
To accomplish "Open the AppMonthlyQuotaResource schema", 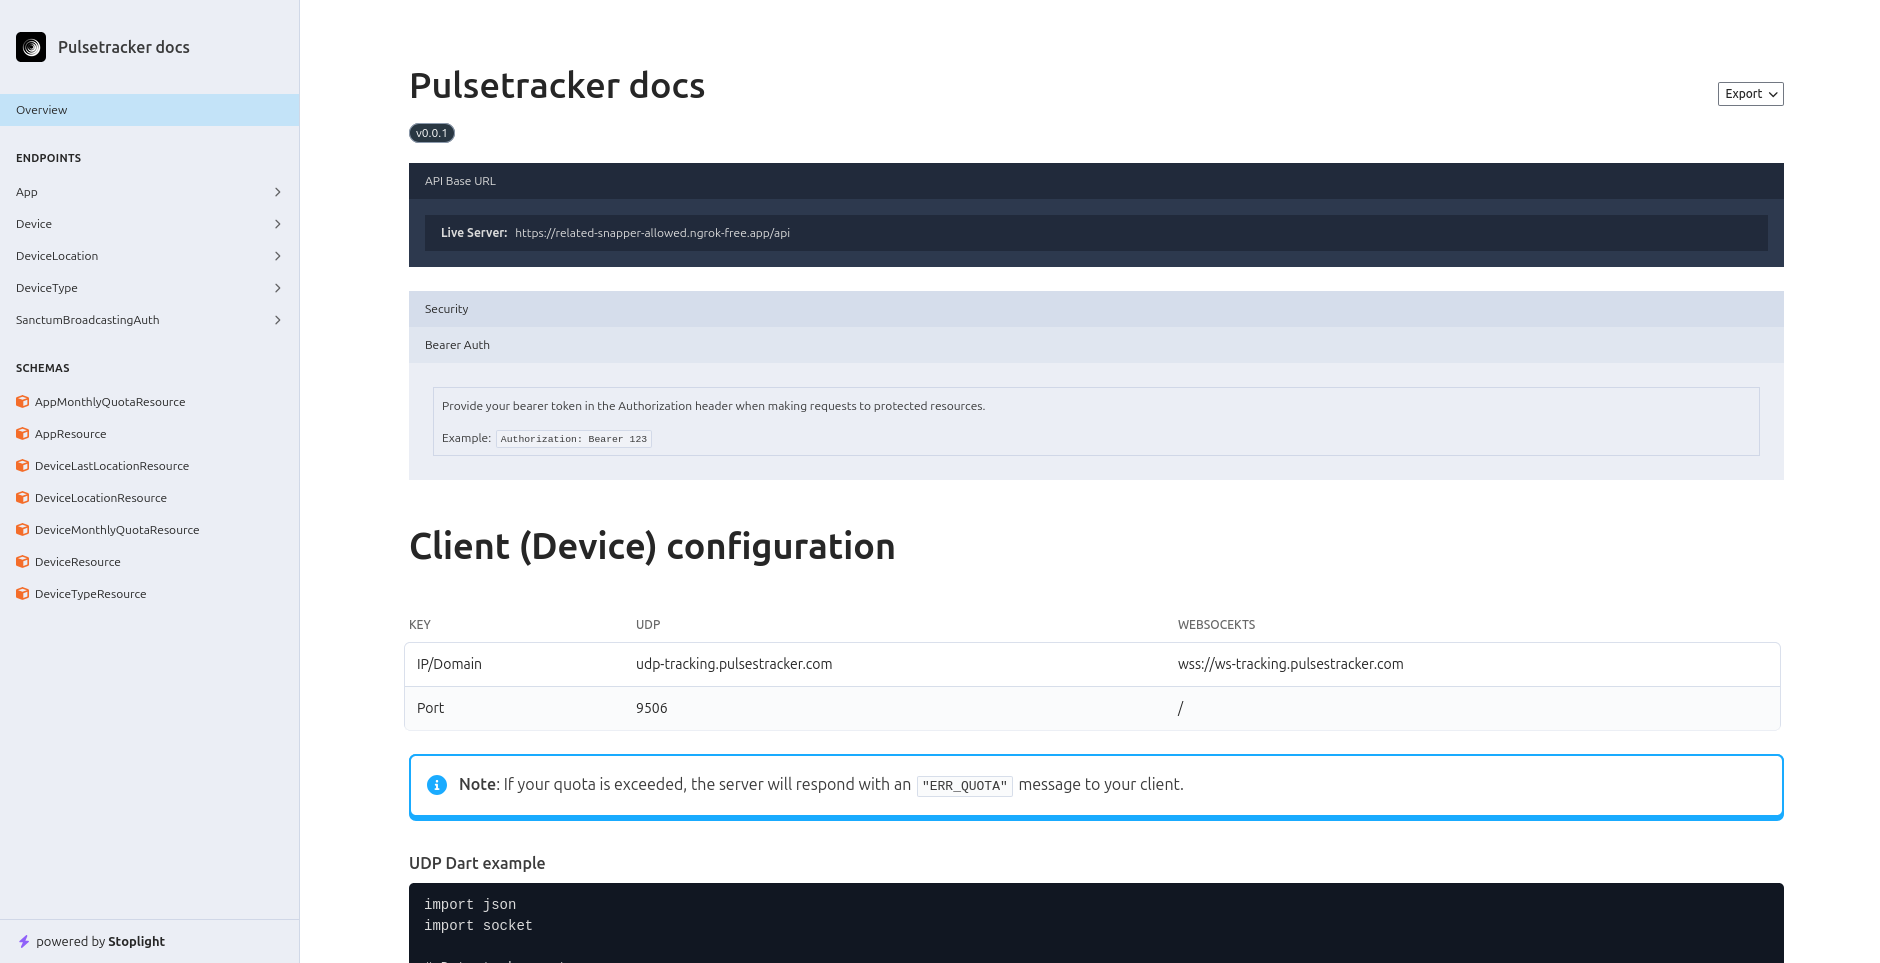I will click(x=149, y=402).
